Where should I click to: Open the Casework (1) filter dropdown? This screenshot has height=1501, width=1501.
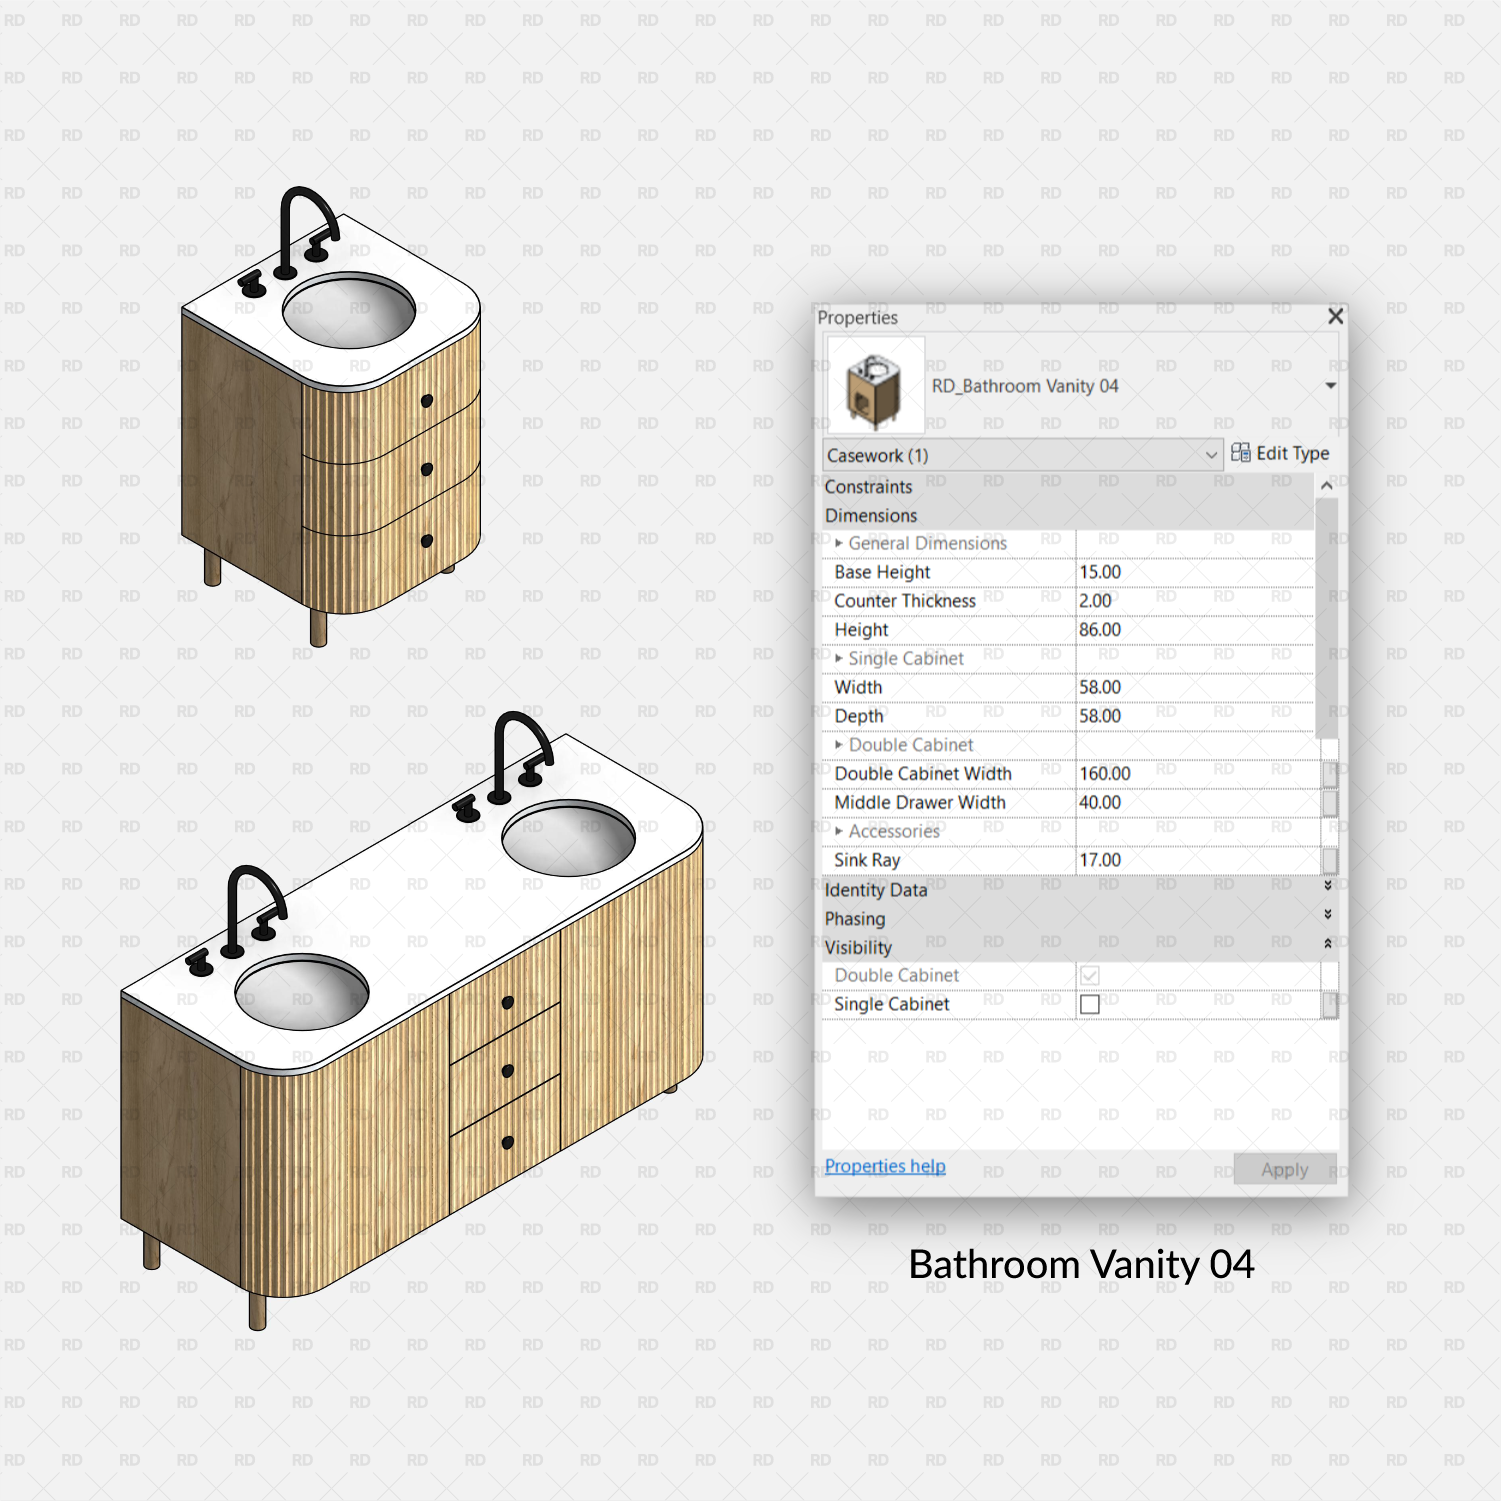pos(1212,455)
